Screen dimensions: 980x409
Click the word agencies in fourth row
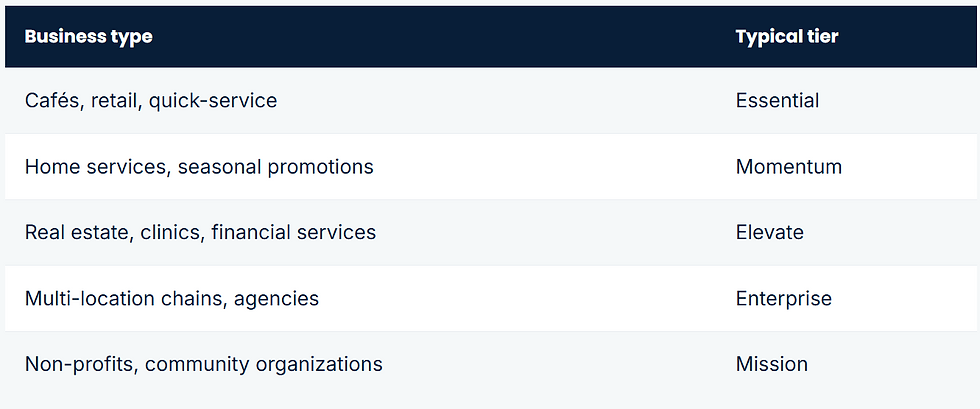pos(276,300)
